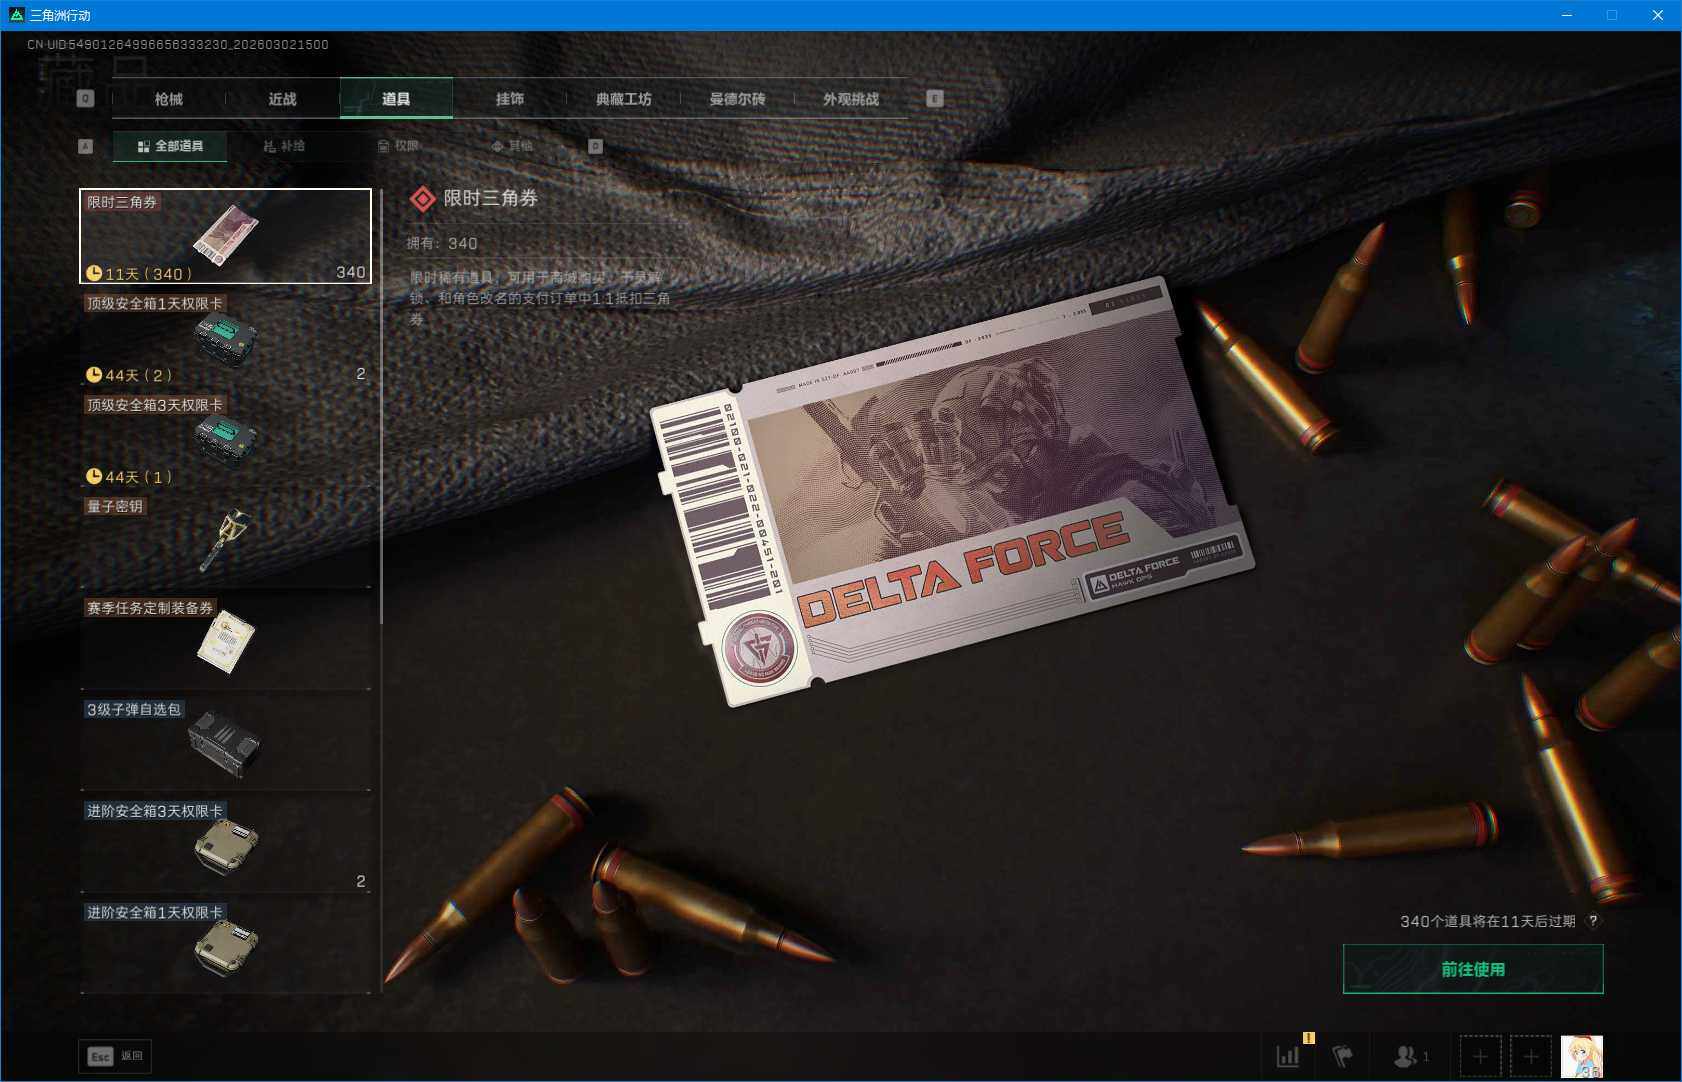Switch to the 挂饰 tab
Viewport: 1682px width, 1082px height.
[x=510, y=99]
